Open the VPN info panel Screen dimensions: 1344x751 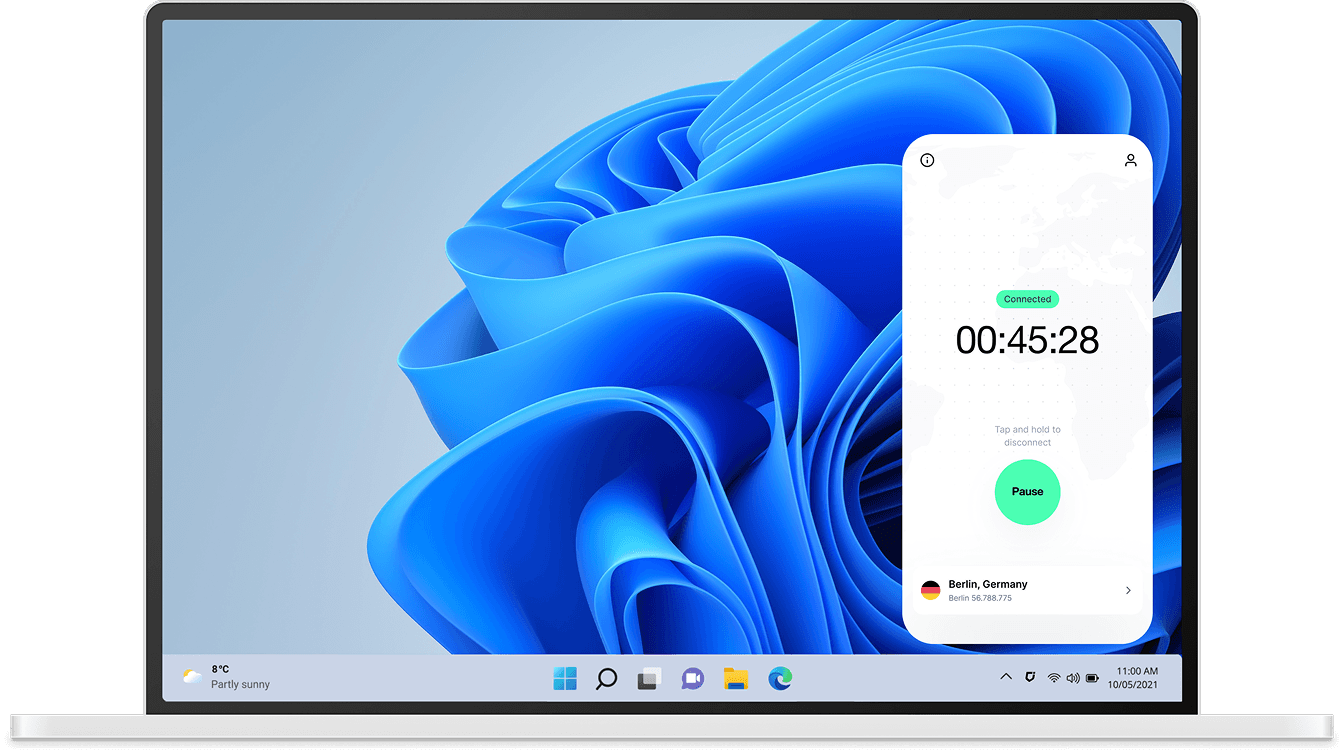pos(927,160)
